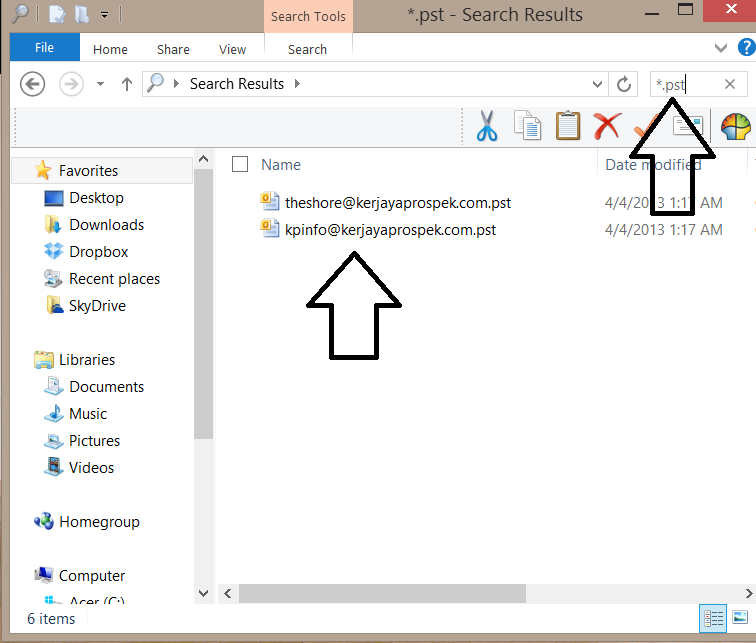Click the red X Delete icon

(607, 126)
